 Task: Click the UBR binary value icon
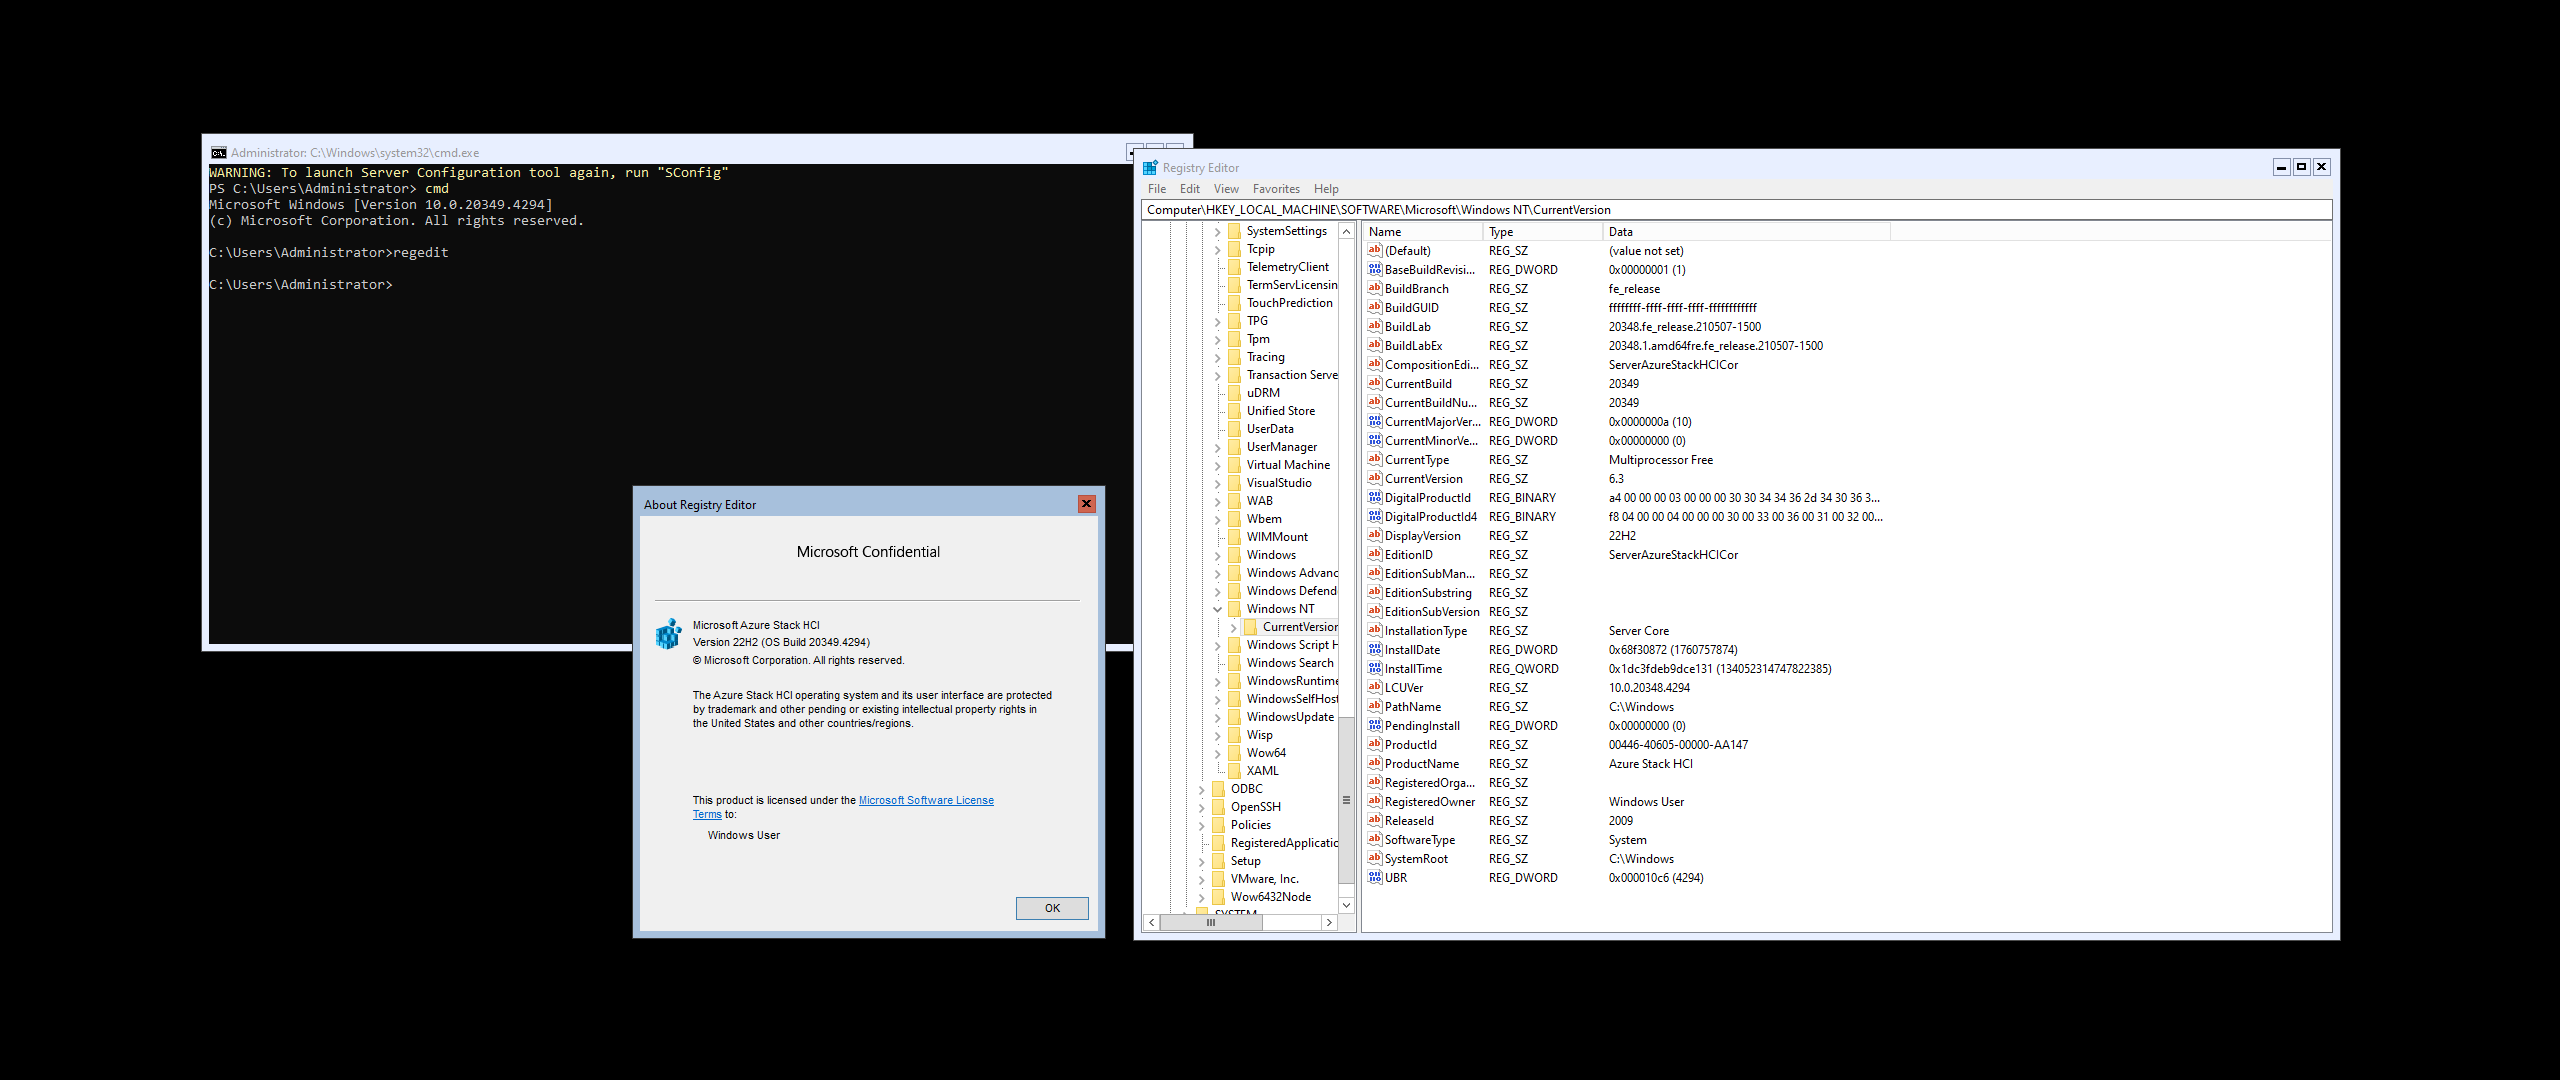pyautogui.click(x=1375, y=878)
